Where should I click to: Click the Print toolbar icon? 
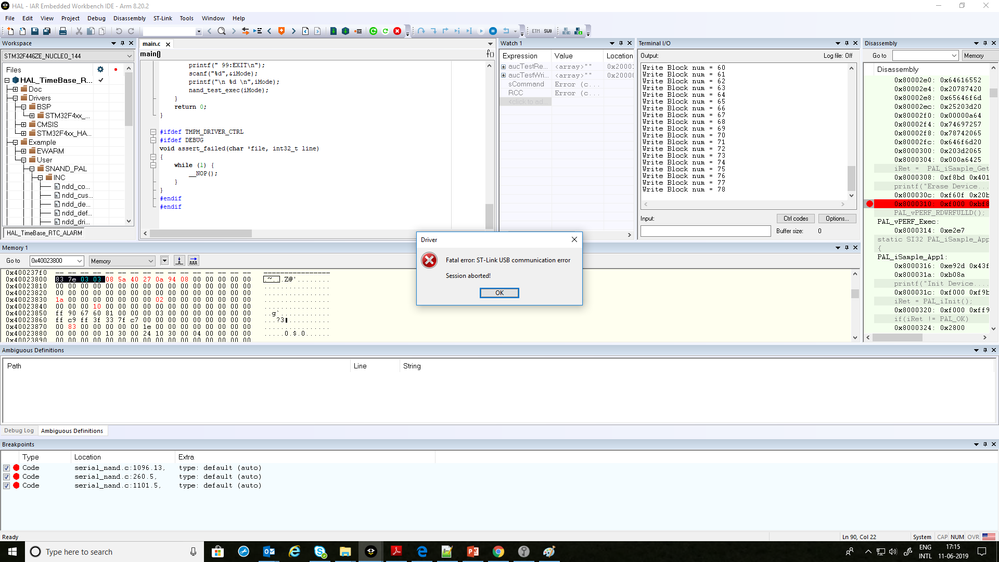click(x=62, y=31)
